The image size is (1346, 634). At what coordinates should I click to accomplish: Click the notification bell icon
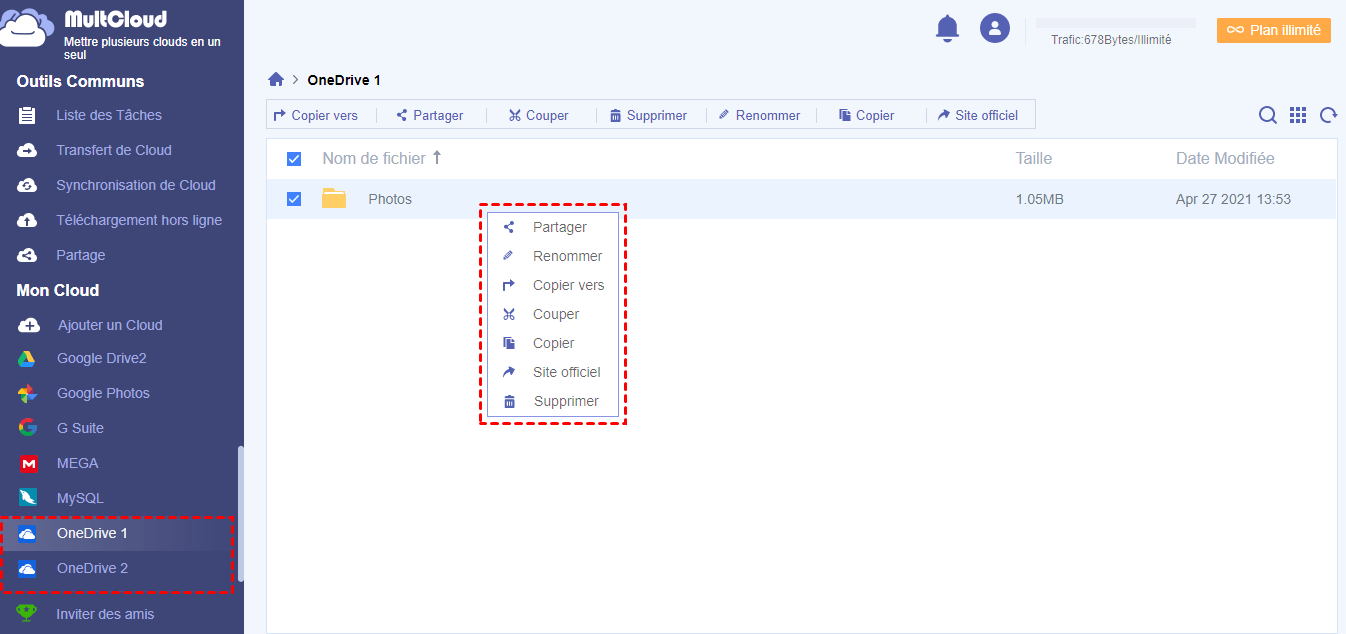pos(947,29)
